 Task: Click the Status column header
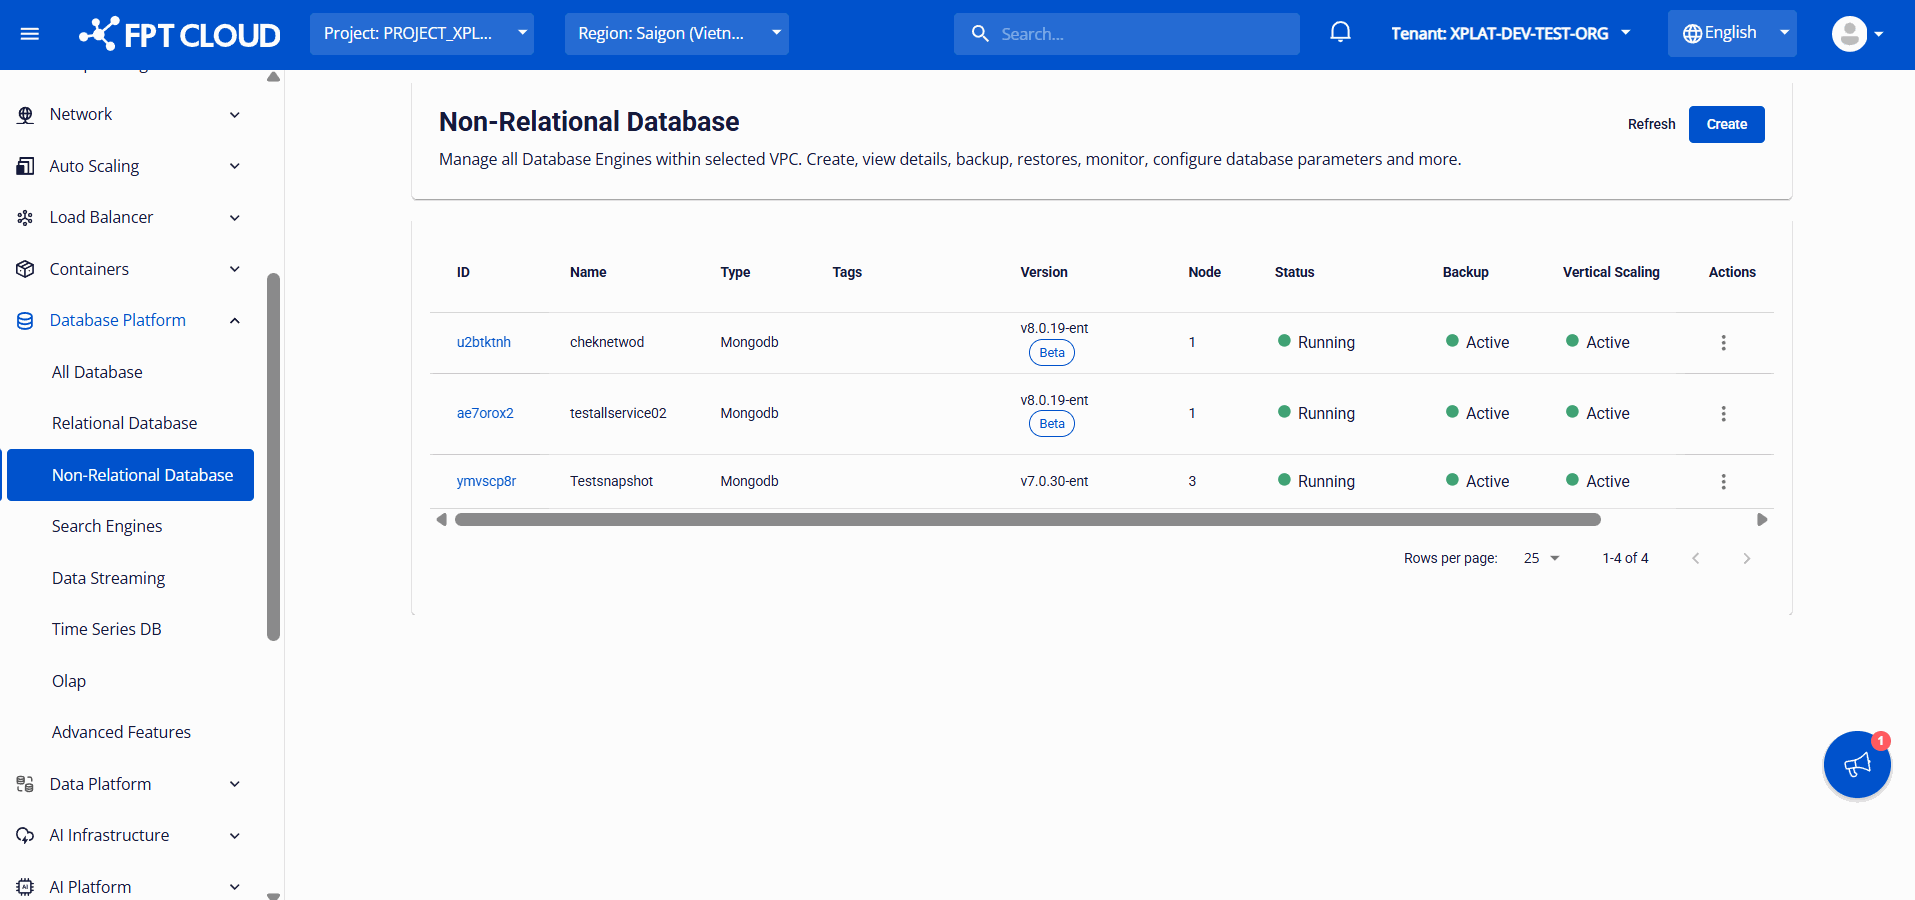(x=1294, y=272)
